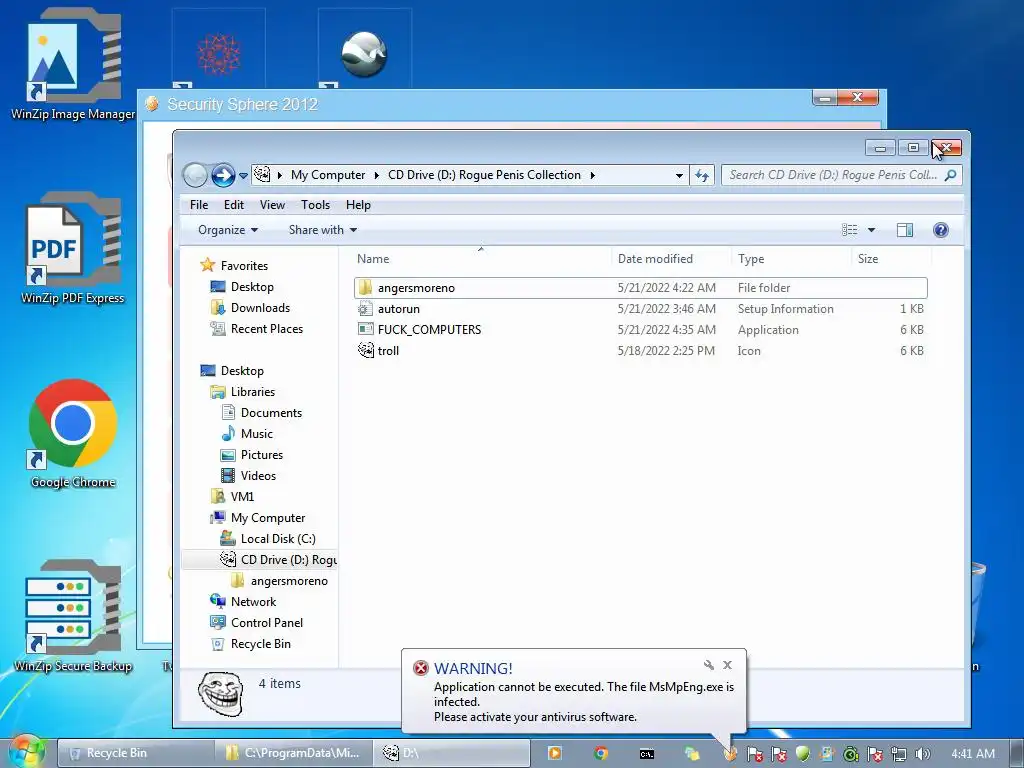Viewport: 1024px width, 768px height.
Task: Click the search magnifier icon
Action: coord(951,175)
